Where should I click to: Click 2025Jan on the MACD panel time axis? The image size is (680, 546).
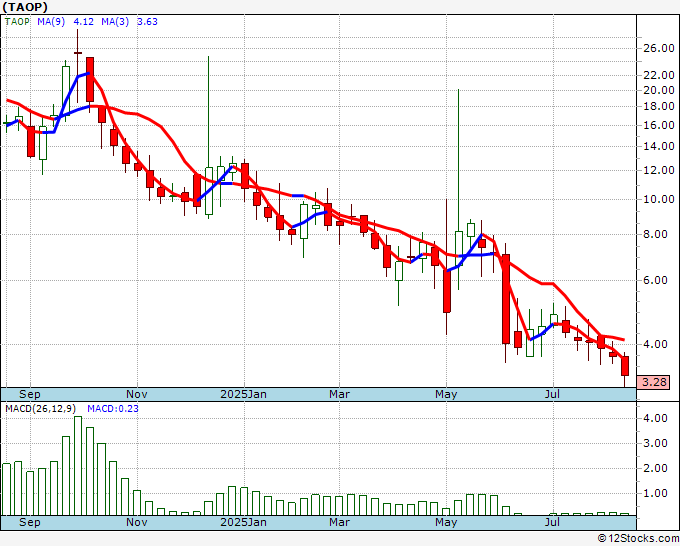[243, 522]
